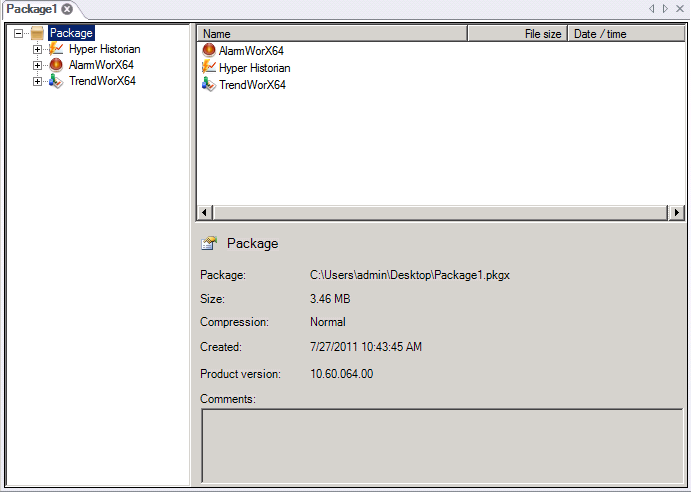Viewport: 691px width, 492px height.
Task: Click the TrendWorX64 icon in file list
Action: tap(208, 84)
